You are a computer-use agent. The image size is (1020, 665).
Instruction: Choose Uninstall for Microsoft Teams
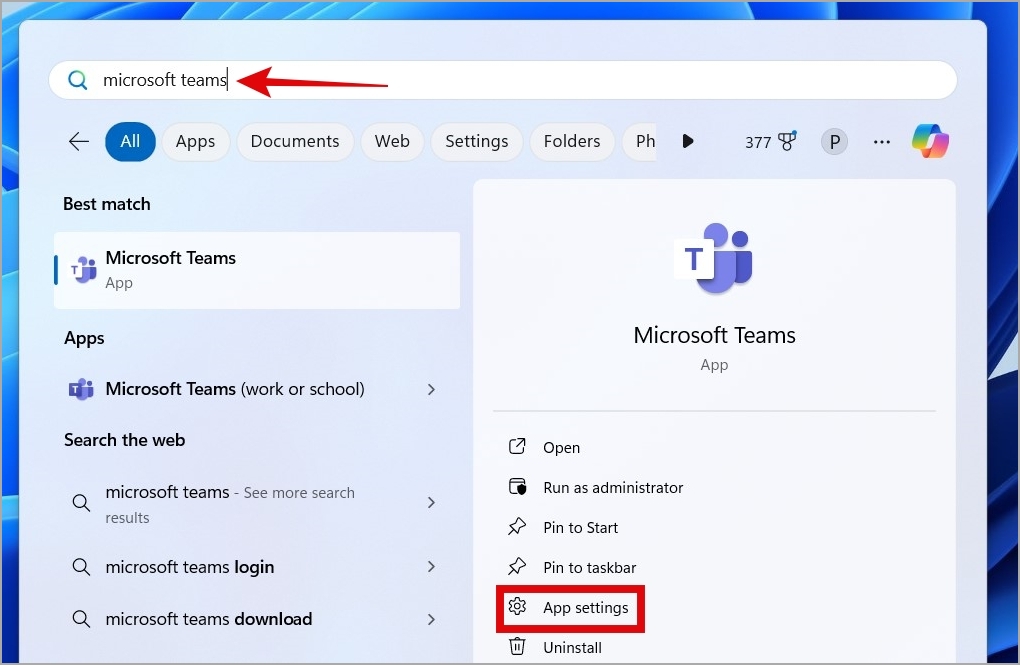(x=572, y=647)
